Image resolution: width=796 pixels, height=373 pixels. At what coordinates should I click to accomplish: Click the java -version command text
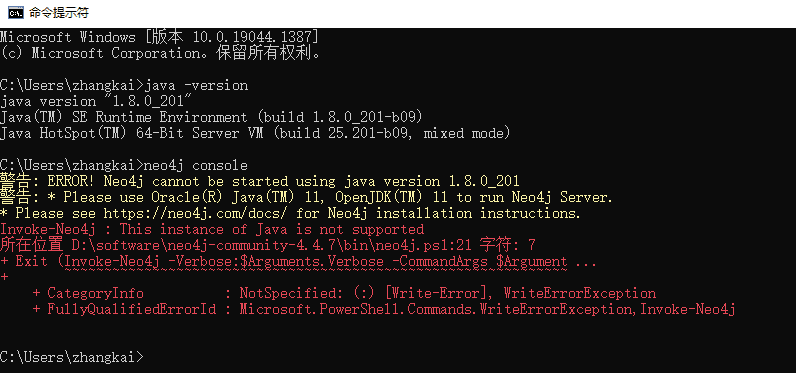tap(196, 85)
